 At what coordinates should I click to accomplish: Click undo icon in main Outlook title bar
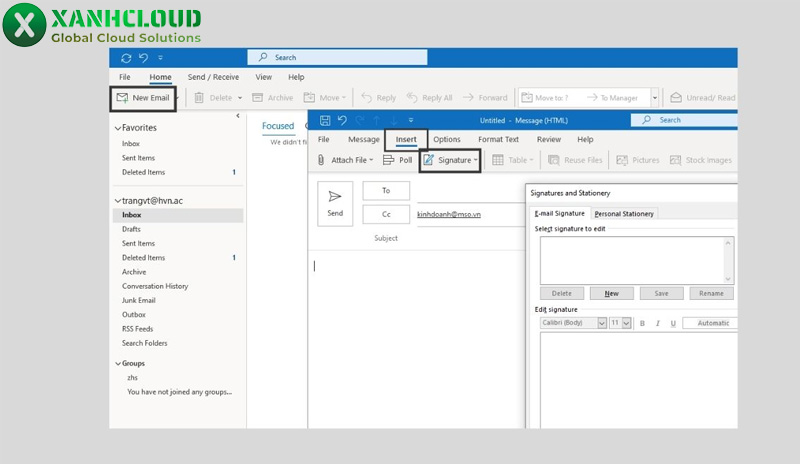pos(144,58)
